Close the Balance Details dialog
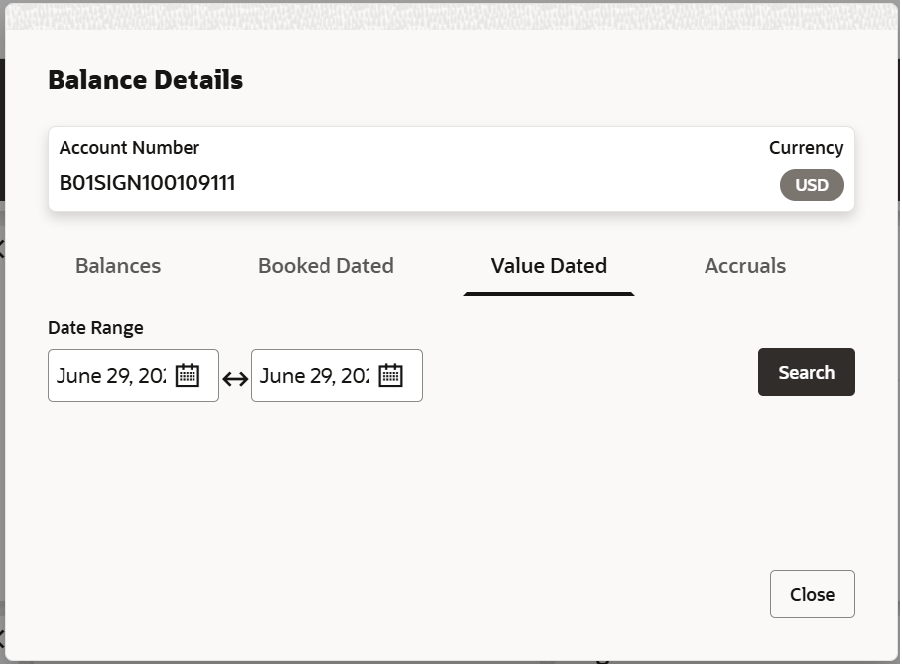This screenshot has height=665, width=902. click(812, 594)
